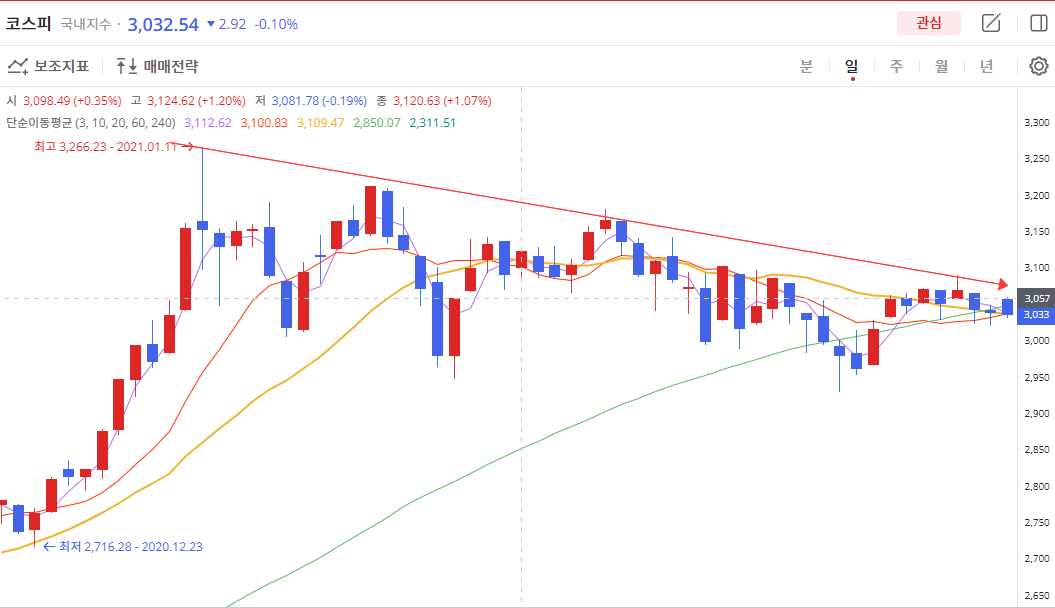The image size is (1055, 608).
Task: Toggle the split panel layout icon
Action: [1040, 24]
